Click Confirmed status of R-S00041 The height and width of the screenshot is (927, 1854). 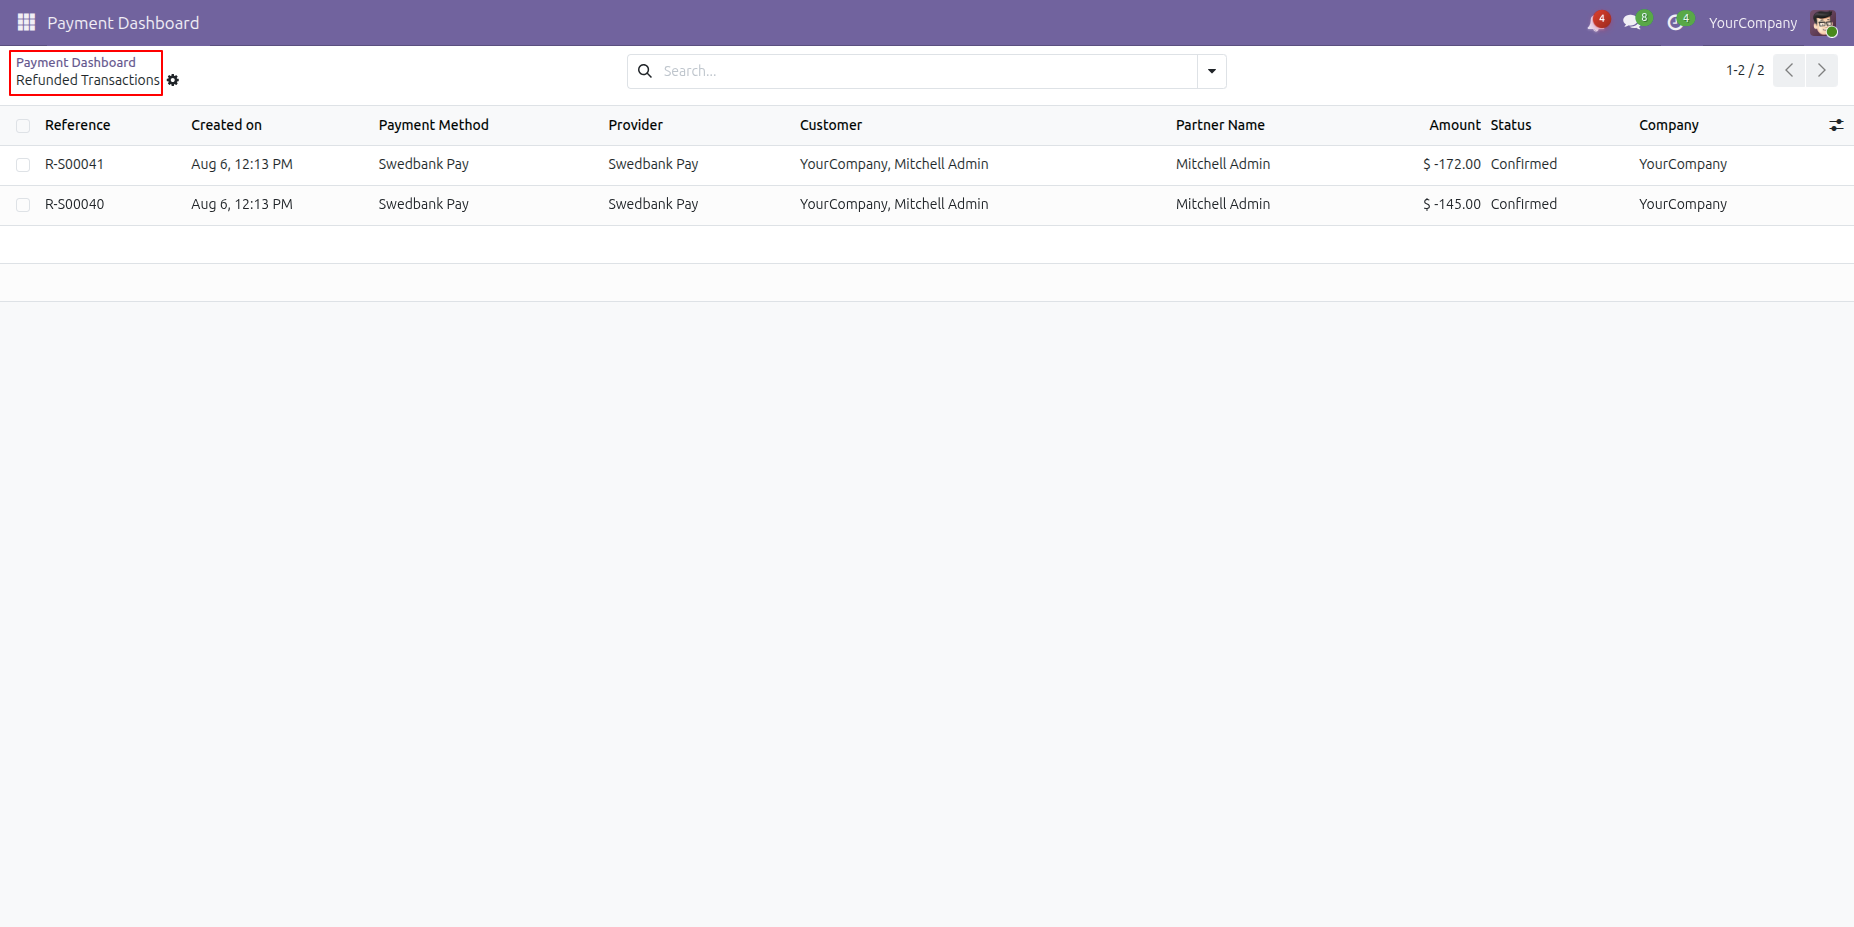pos(1524,164)
